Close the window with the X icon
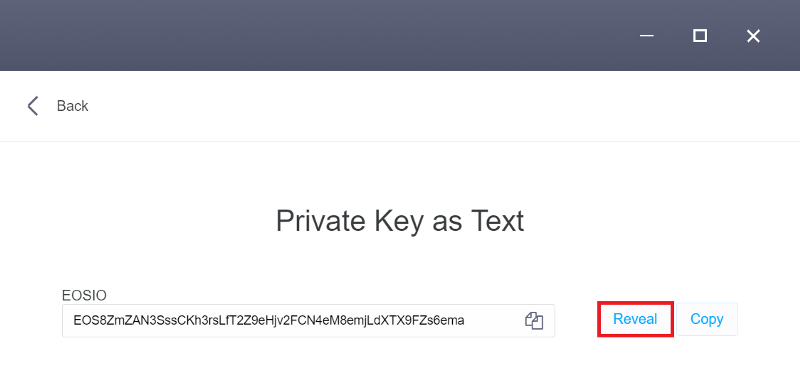Screen dimensions: 800x377 pyautogui.click(x=753, y=36)
